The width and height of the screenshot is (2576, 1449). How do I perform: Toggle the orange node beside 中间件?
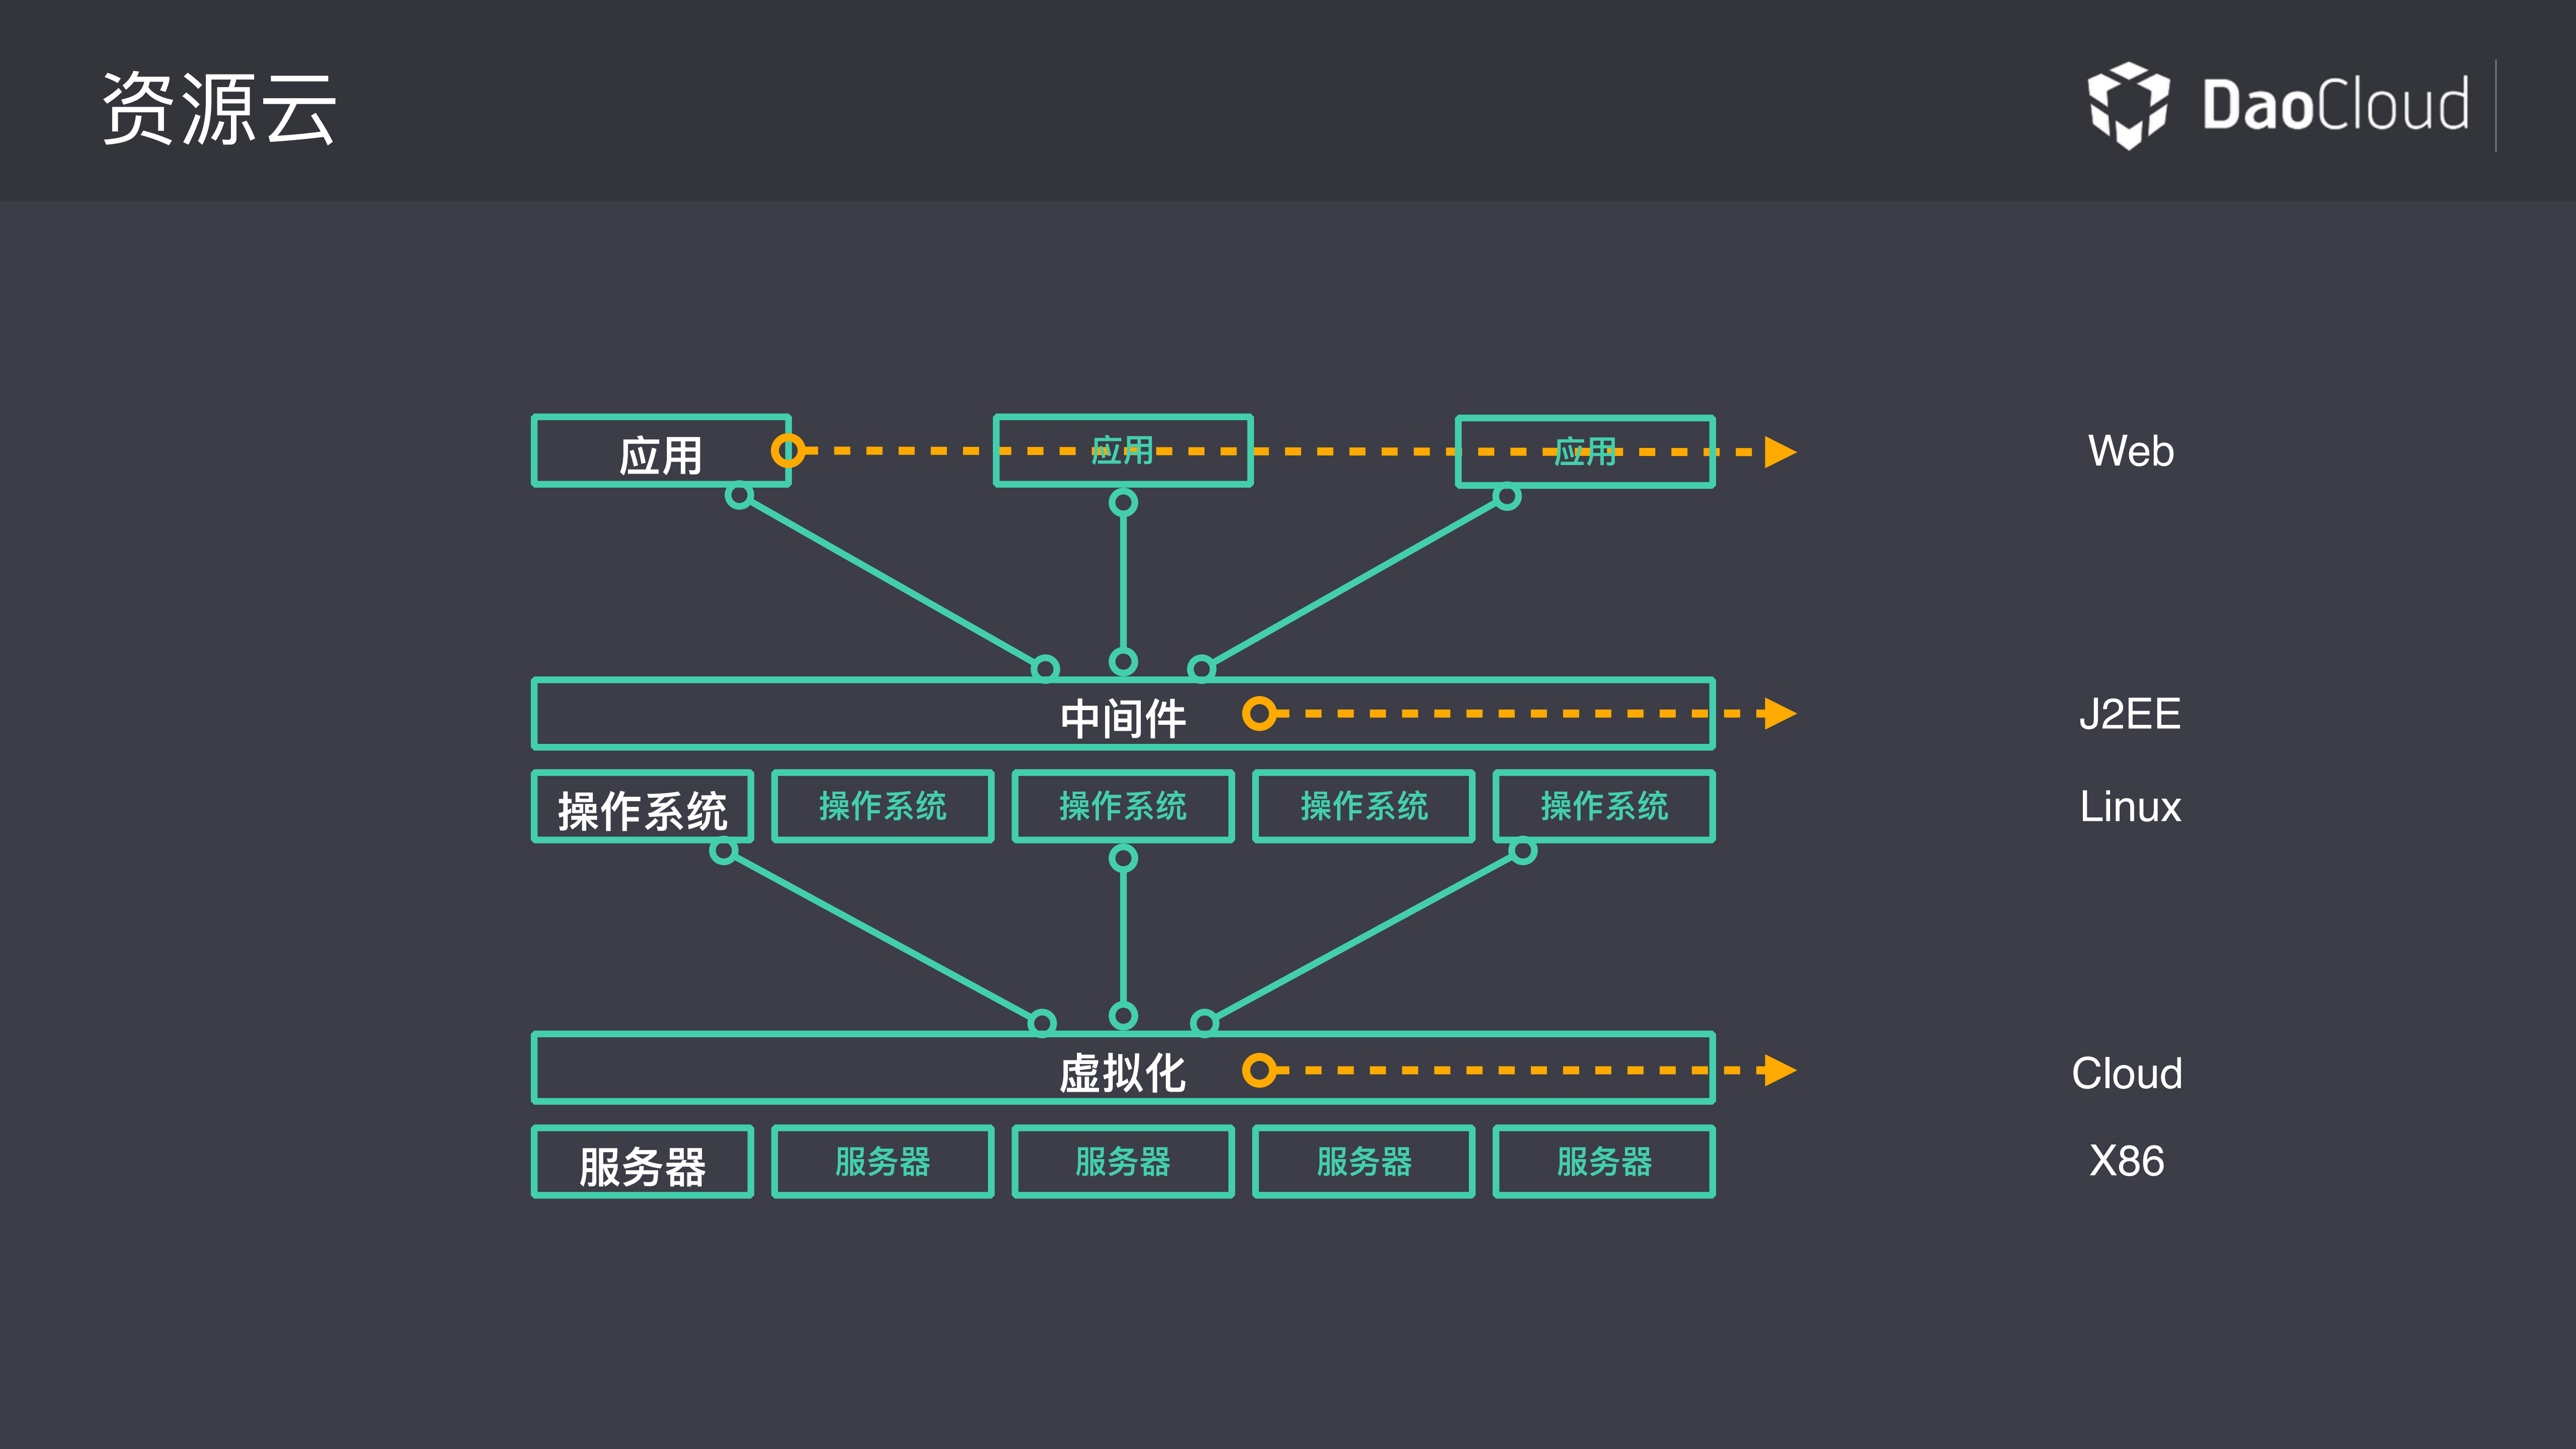click(1258, 713)
